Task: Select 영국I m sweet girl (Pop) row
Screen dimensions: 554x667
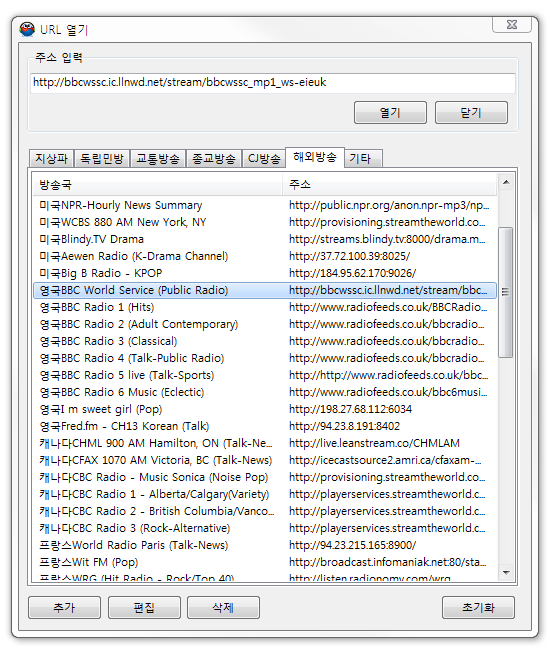Action: (x=265, y=410)
